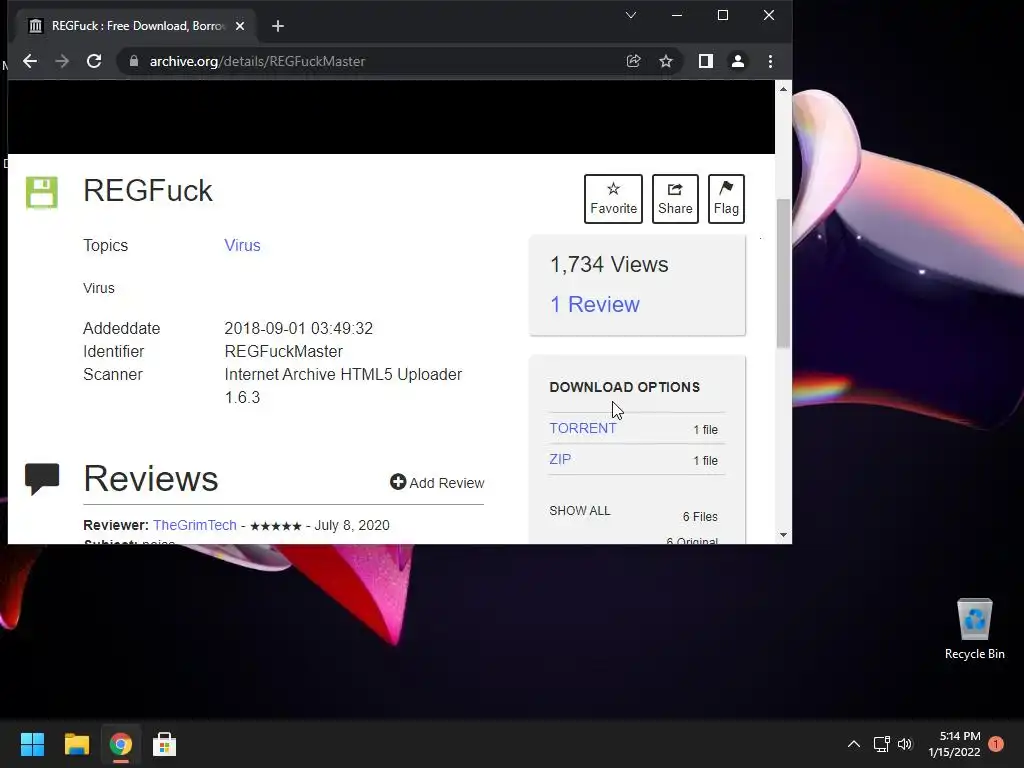Open the Chrome profile icon

pos(738,61)
